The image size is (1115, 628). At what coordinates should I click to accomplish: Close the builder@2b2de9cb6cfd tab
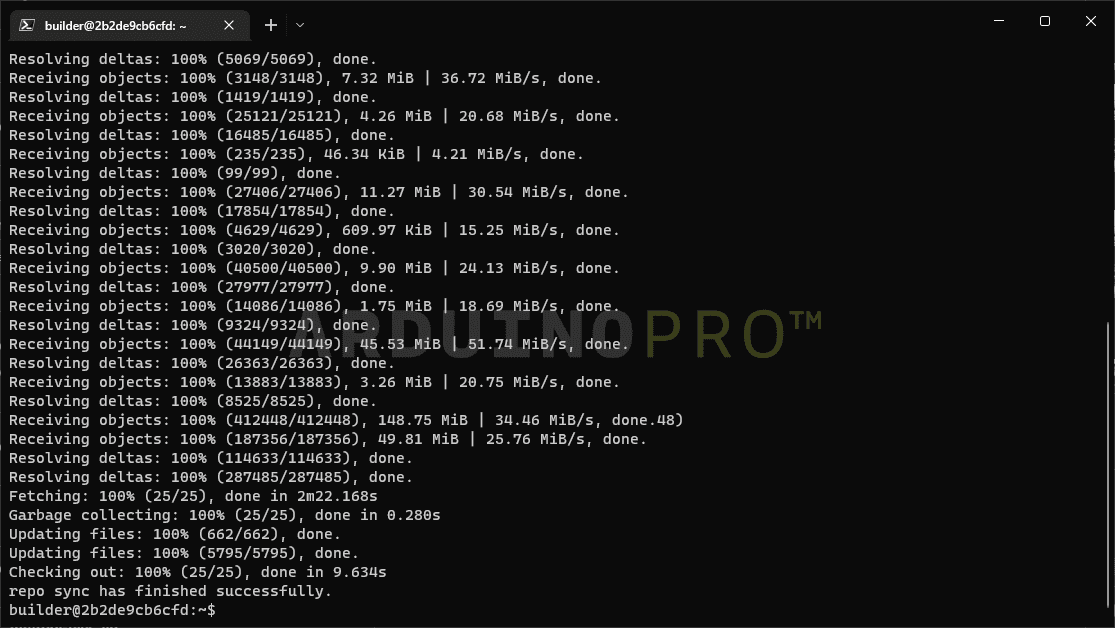(x=229, y=26)
